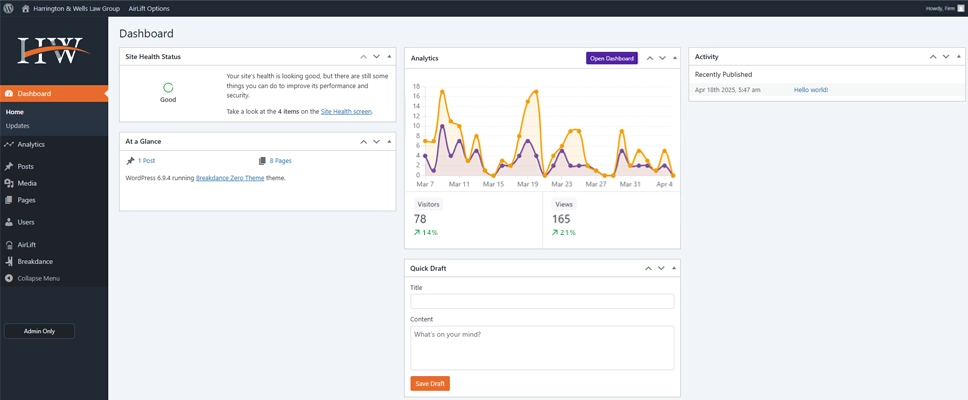968x400 pixels.
Task: Move Analytics widget down
Action: (x=662, y=58)
